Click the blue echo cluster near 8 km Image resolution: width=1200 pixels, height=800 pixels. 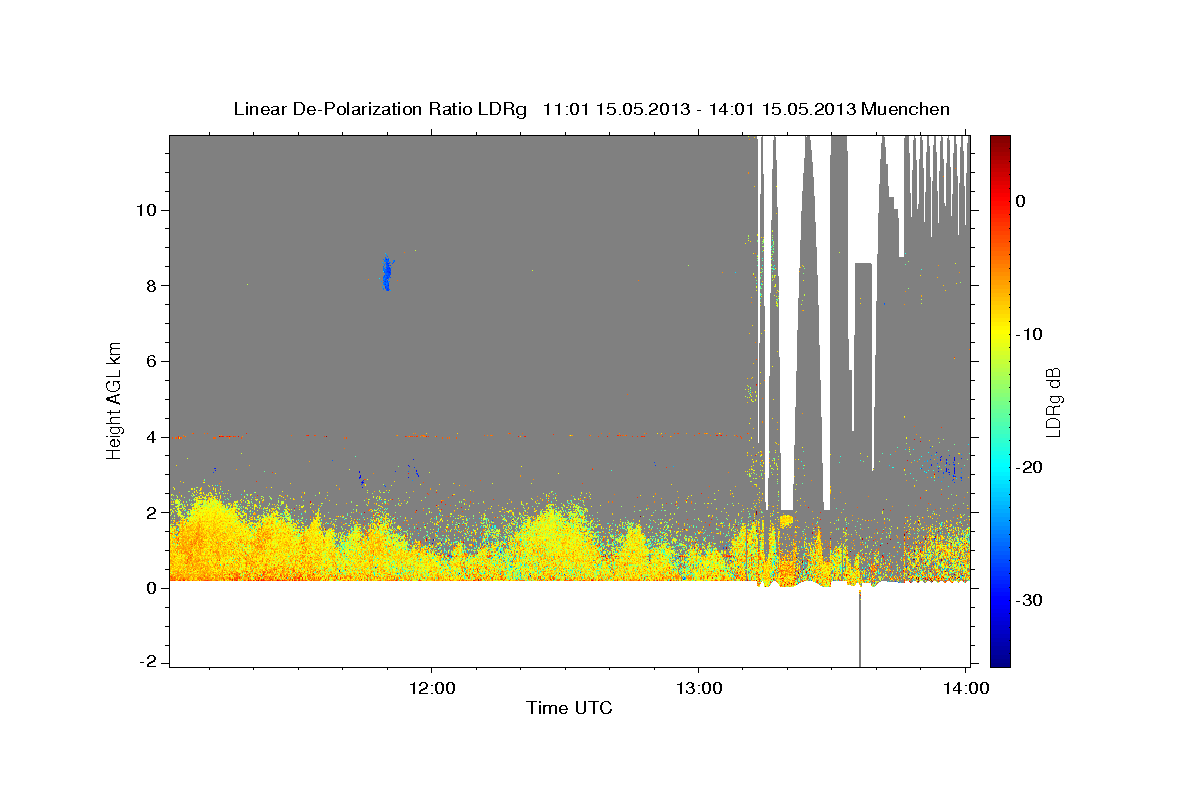coord(387,273)
